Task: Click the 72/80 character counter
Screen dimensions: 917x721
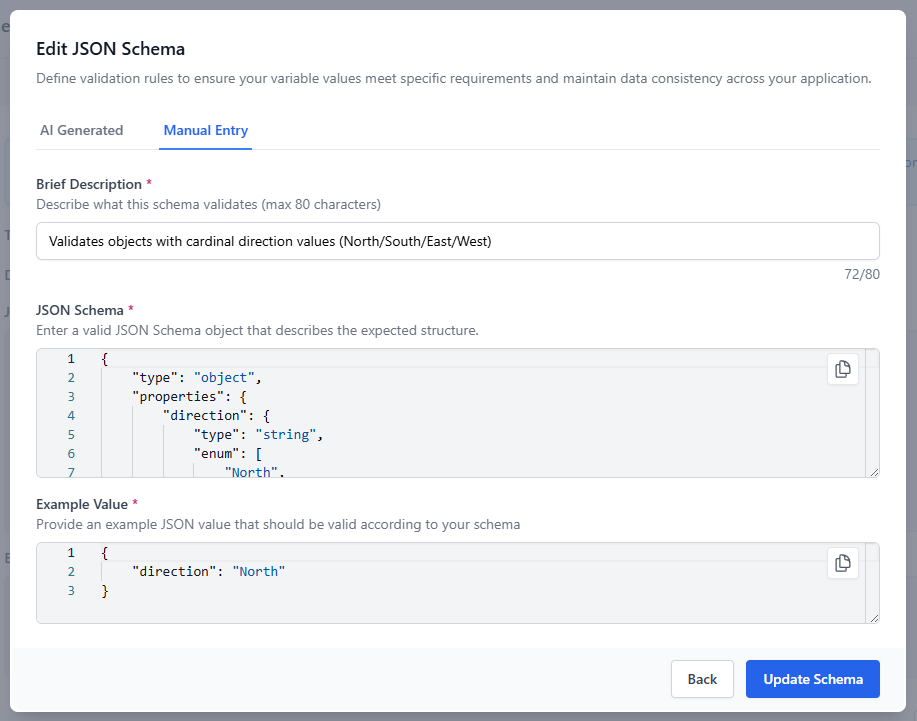Action: click(862, 274)
